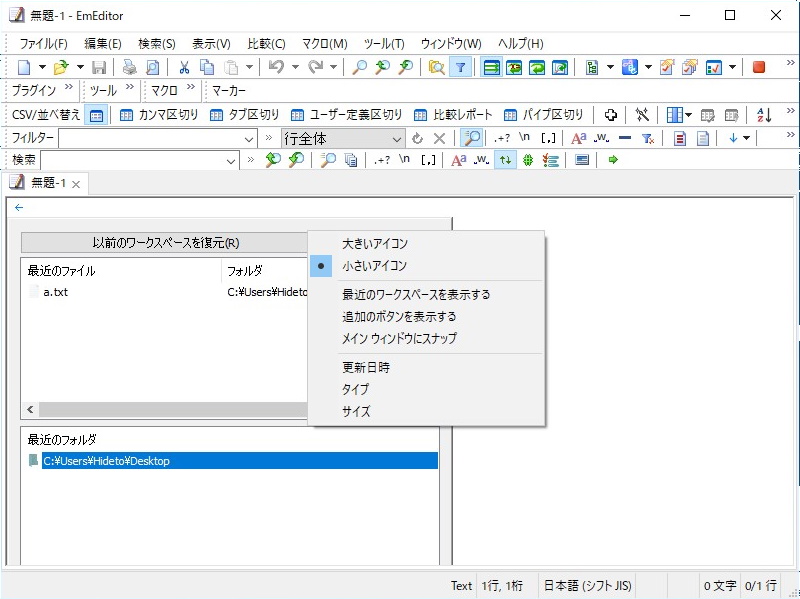Click the Sort A to Z icon
The height and width of the screenshot is (599, 800).
[764, 115]
